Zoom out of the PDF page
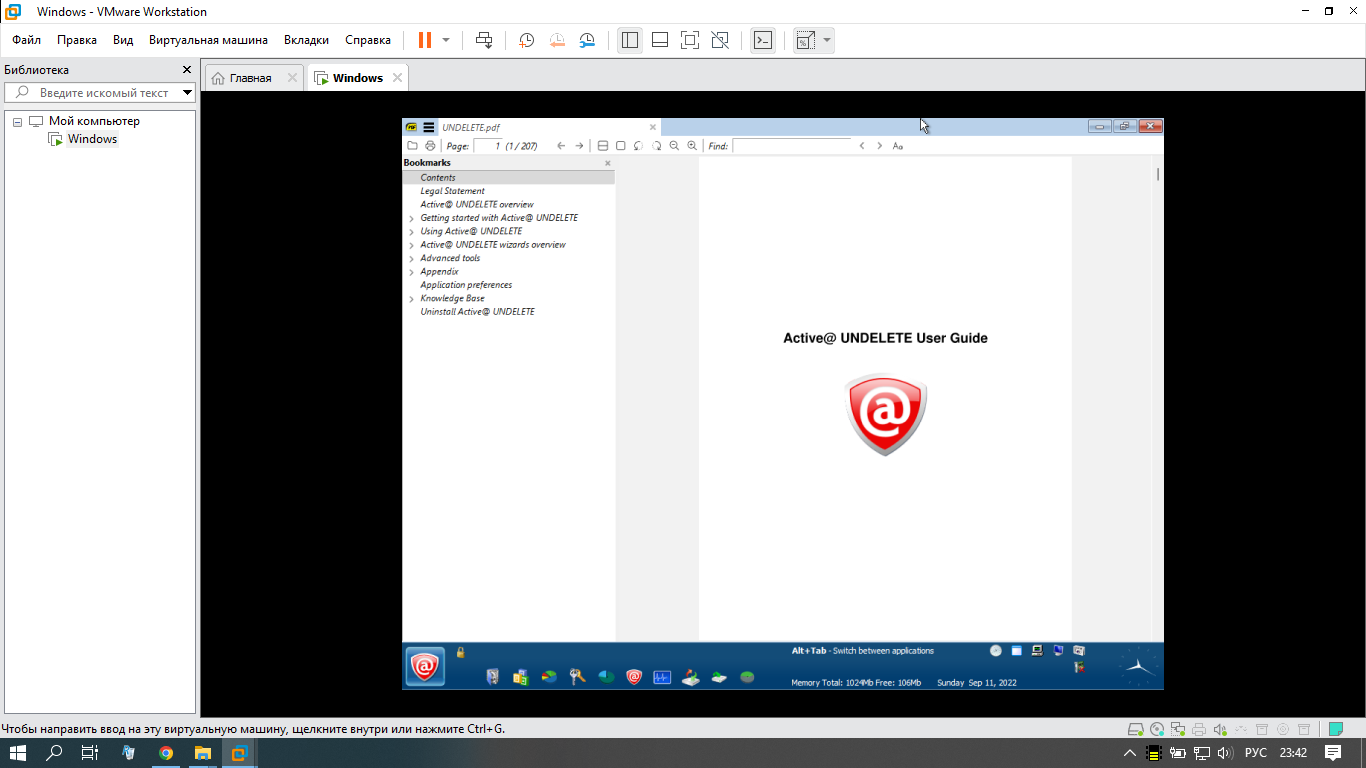The image size is (1366, 768). pos(674,146)
